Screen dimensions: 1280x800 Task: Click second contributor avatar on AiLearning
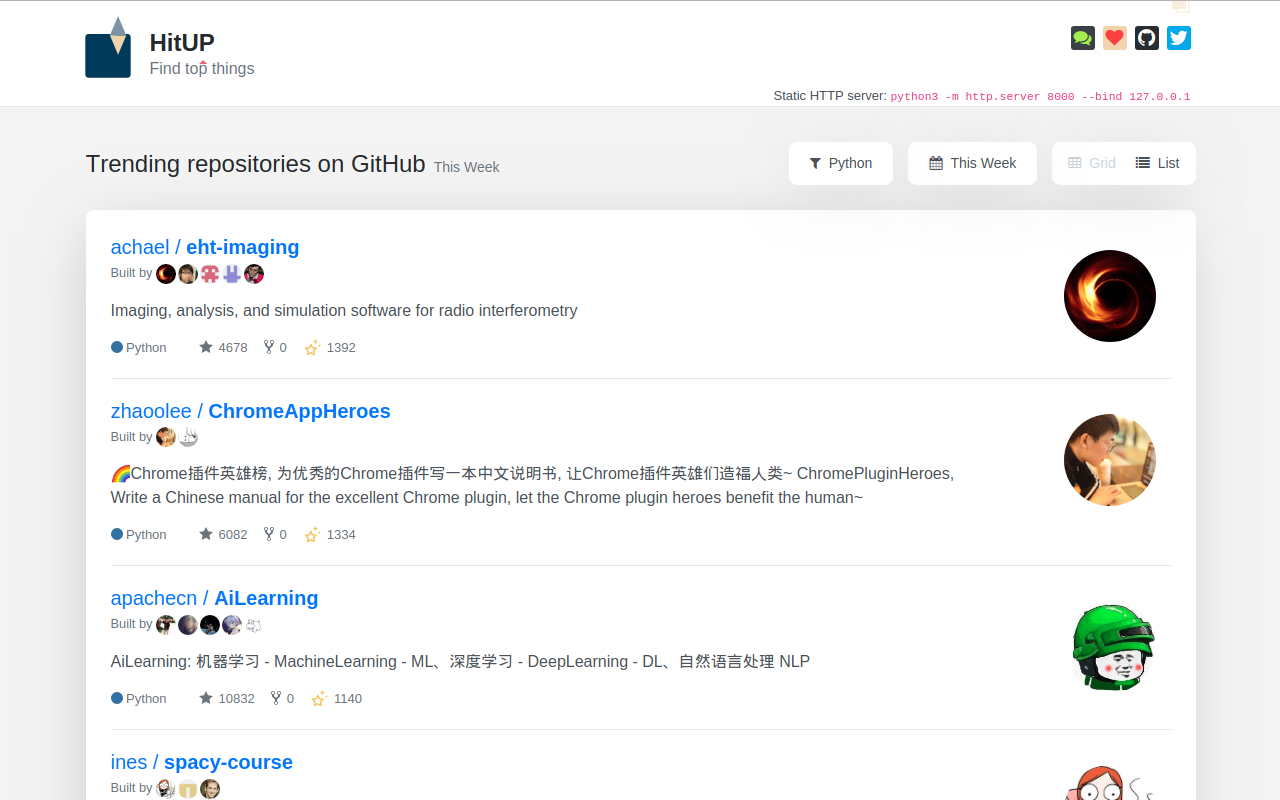[x=188, y=625]
